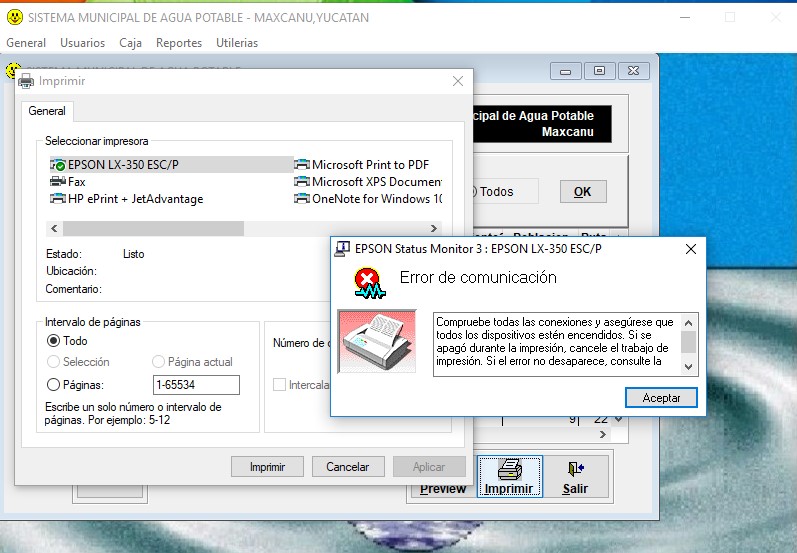
Task: Click the OK button in background window
Action: pos(583,192)
